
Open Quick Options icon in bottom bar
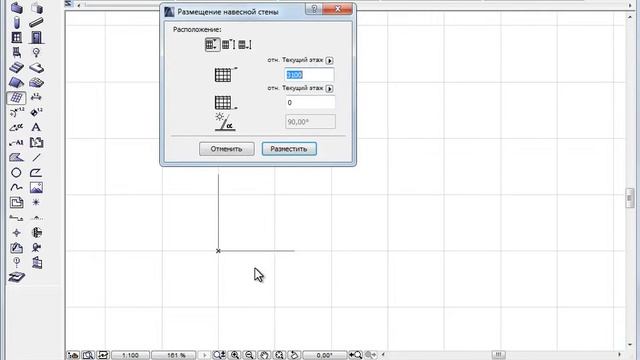tap(73, 355)
